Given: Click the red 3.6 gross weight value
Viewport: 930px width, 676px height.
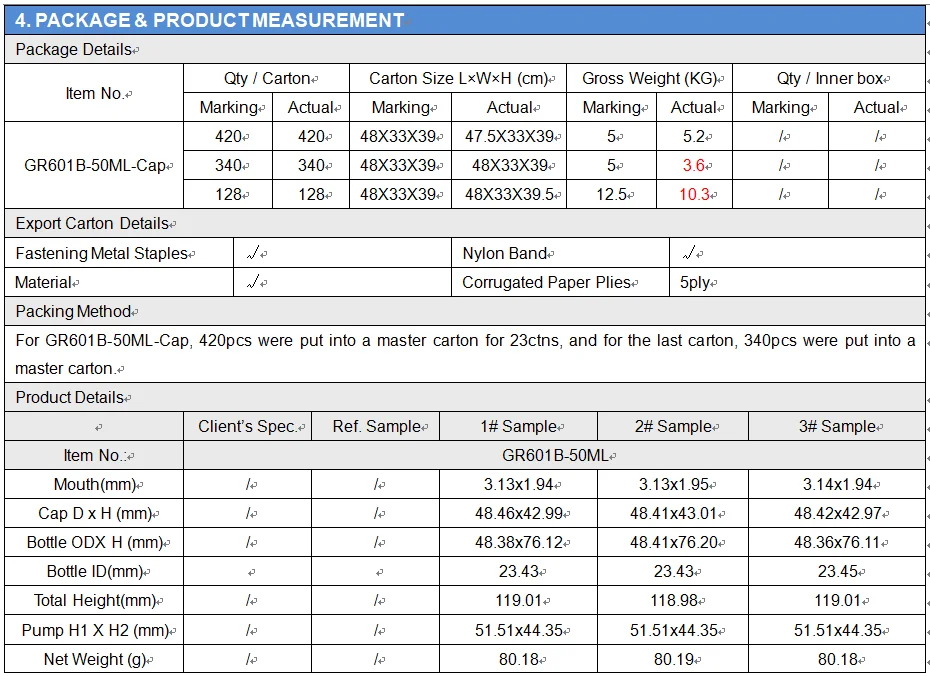Looking at the screenshot, I should click(694, 166).
